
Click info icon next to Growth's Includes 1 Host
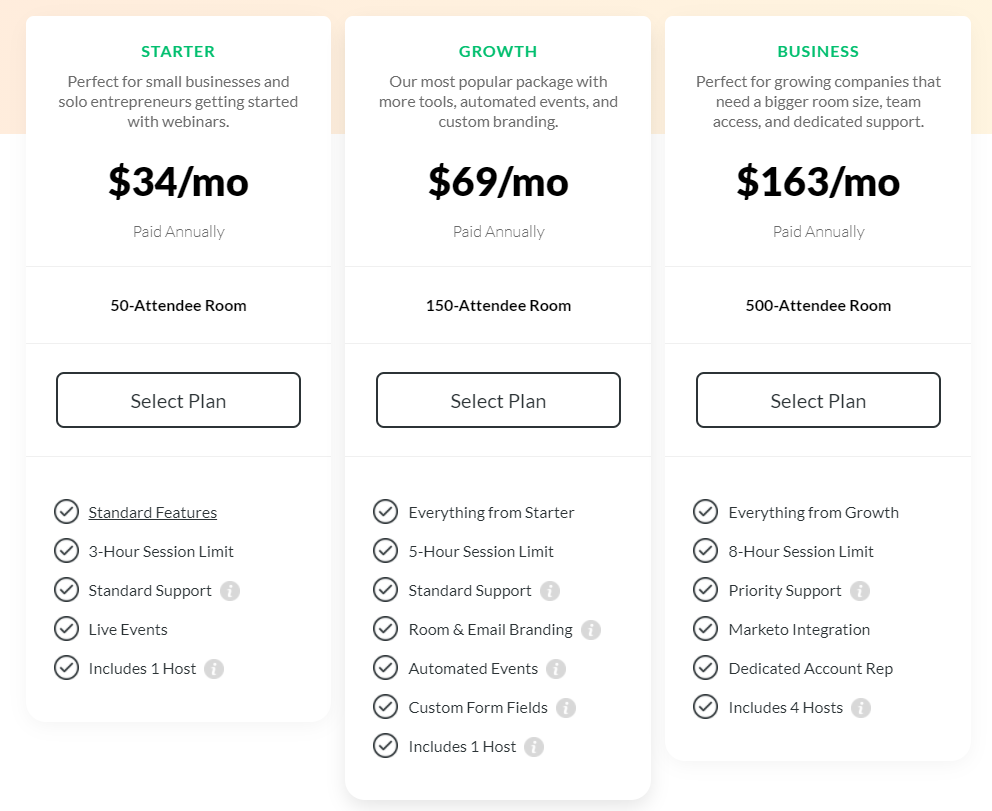(x=534, y=747)
